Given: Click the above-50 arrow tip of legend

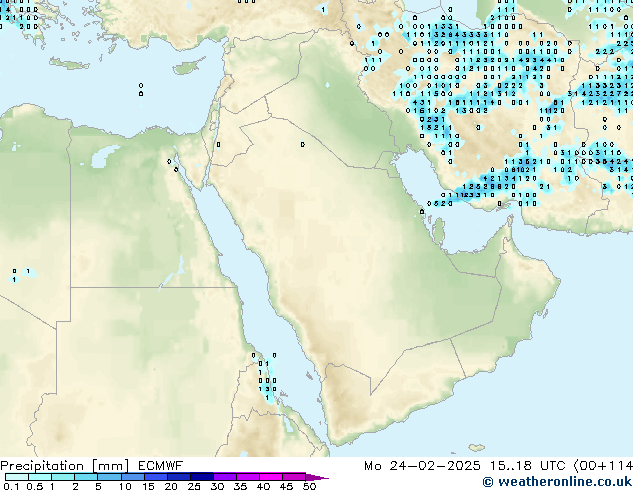Looking at the screenshot, I should click(317, 477).
